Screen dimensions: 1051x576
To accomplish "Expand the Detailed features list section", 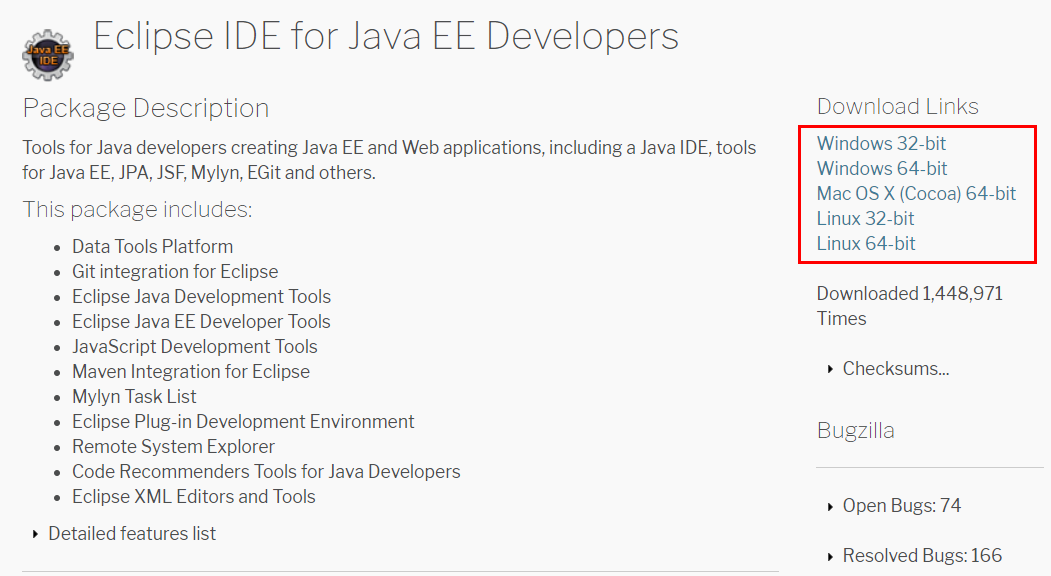I will click(x=124, y=534).
